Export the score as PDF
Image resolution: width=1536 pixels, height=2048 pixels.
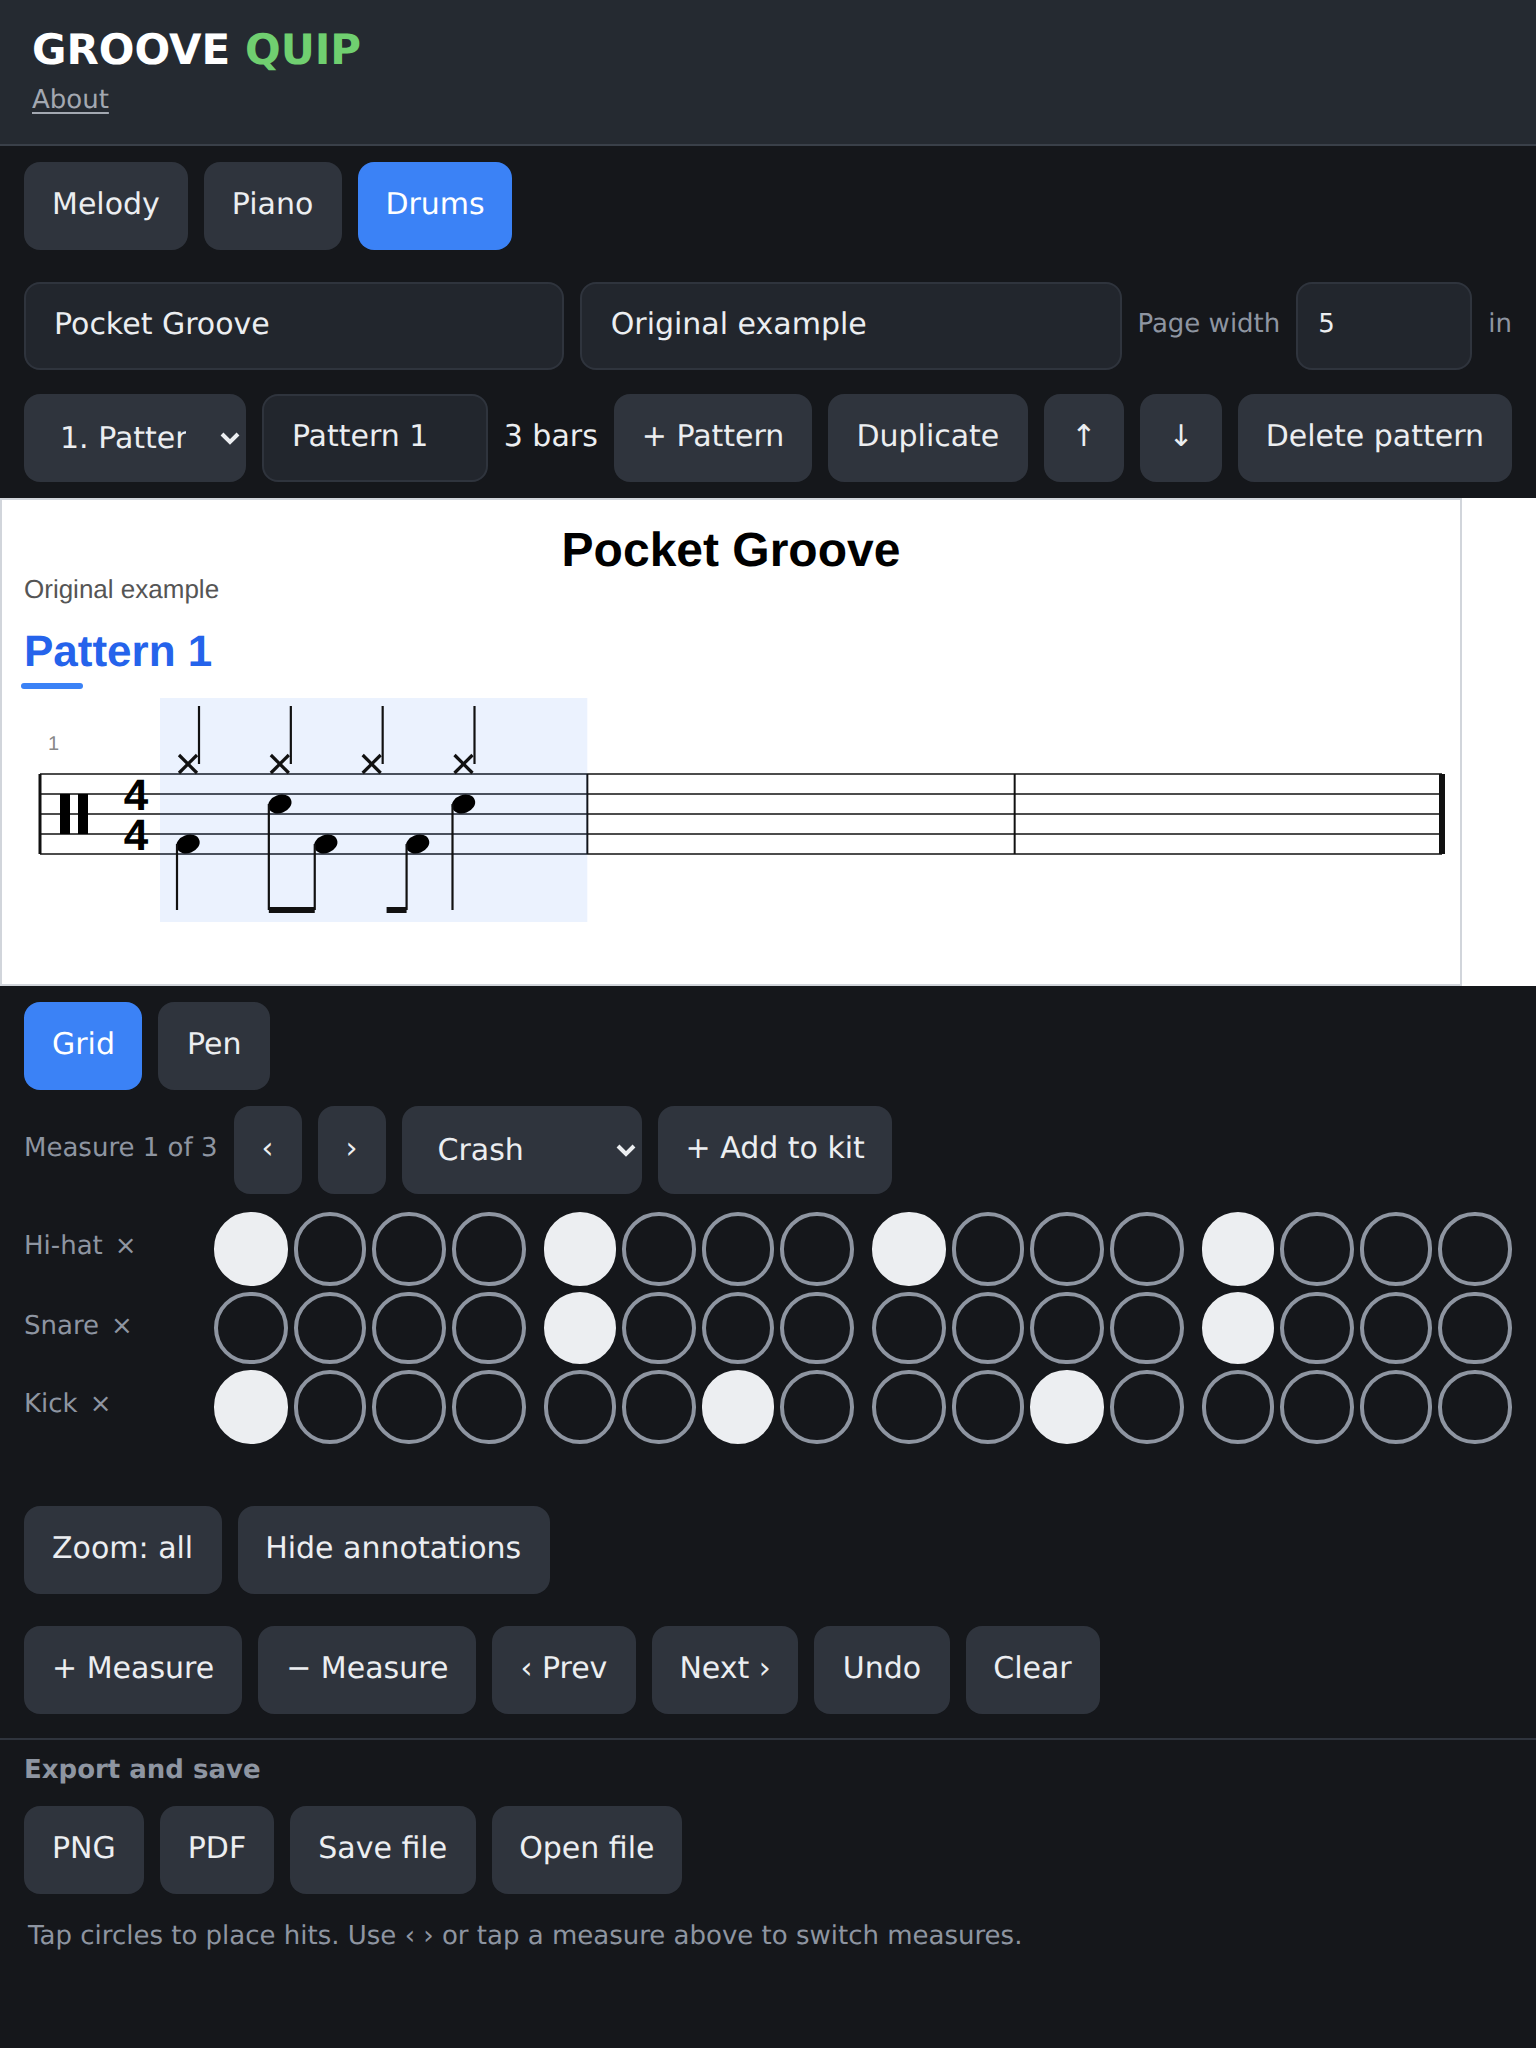pyautogui.click(x=217, y=1849)
